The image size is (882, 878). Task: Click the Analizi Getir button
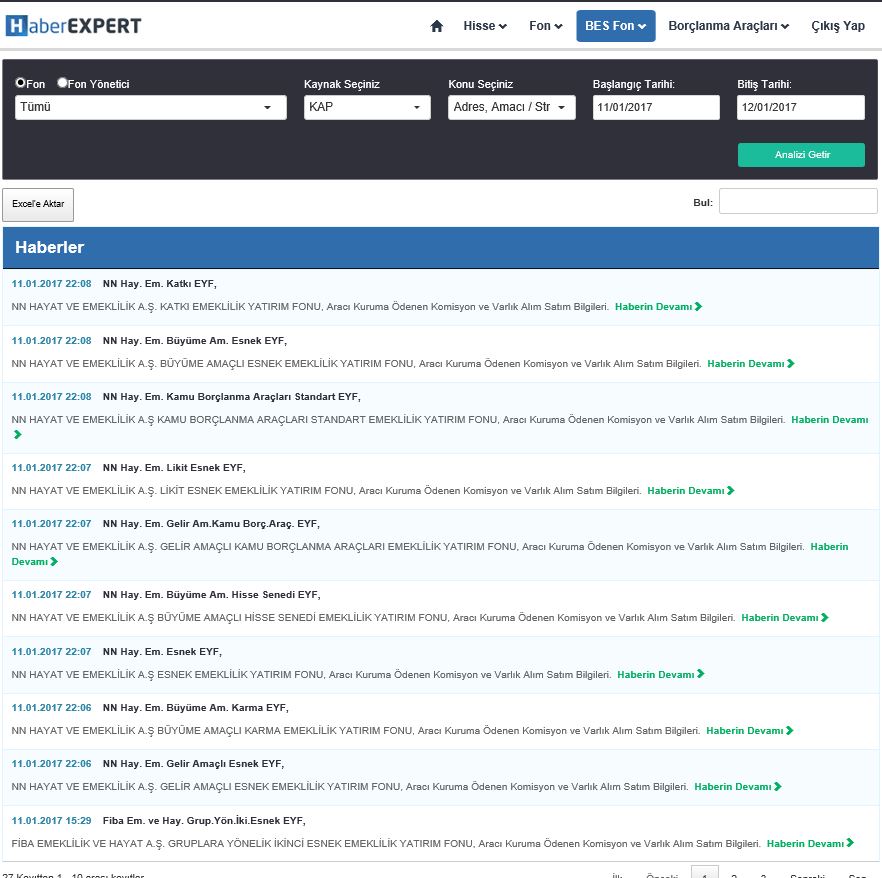[x=801, y=155]
